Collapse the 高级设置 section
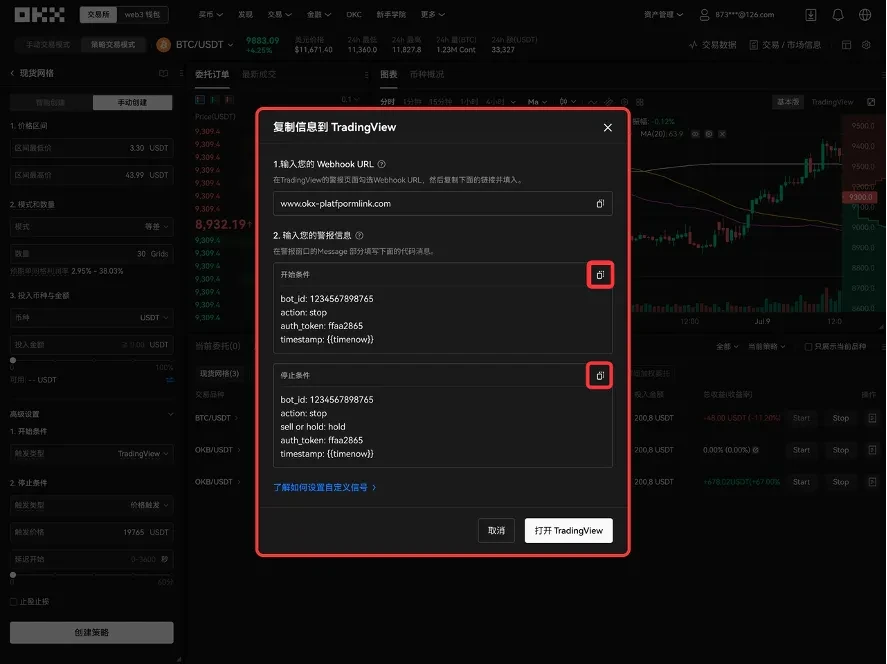 pos(170,414)
